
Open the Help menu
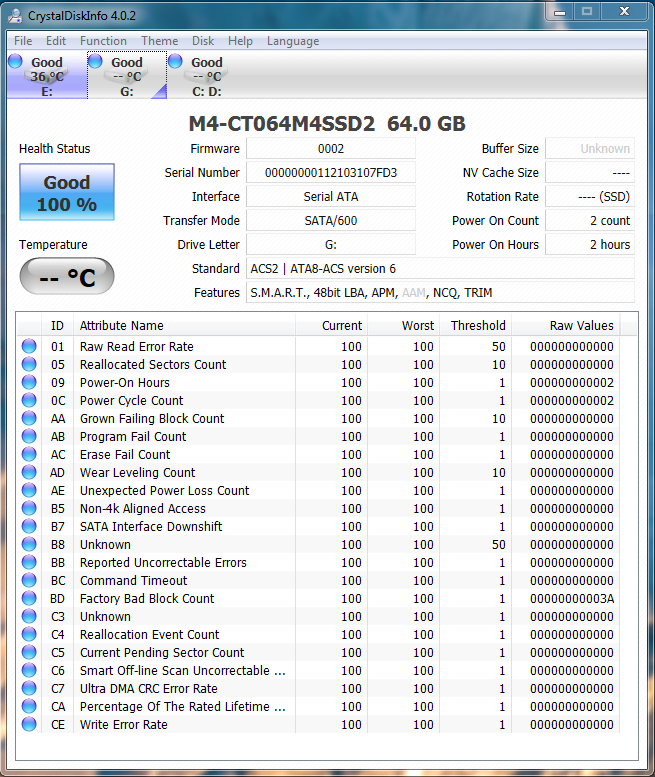pyautogui.click(x=240, y=41)
